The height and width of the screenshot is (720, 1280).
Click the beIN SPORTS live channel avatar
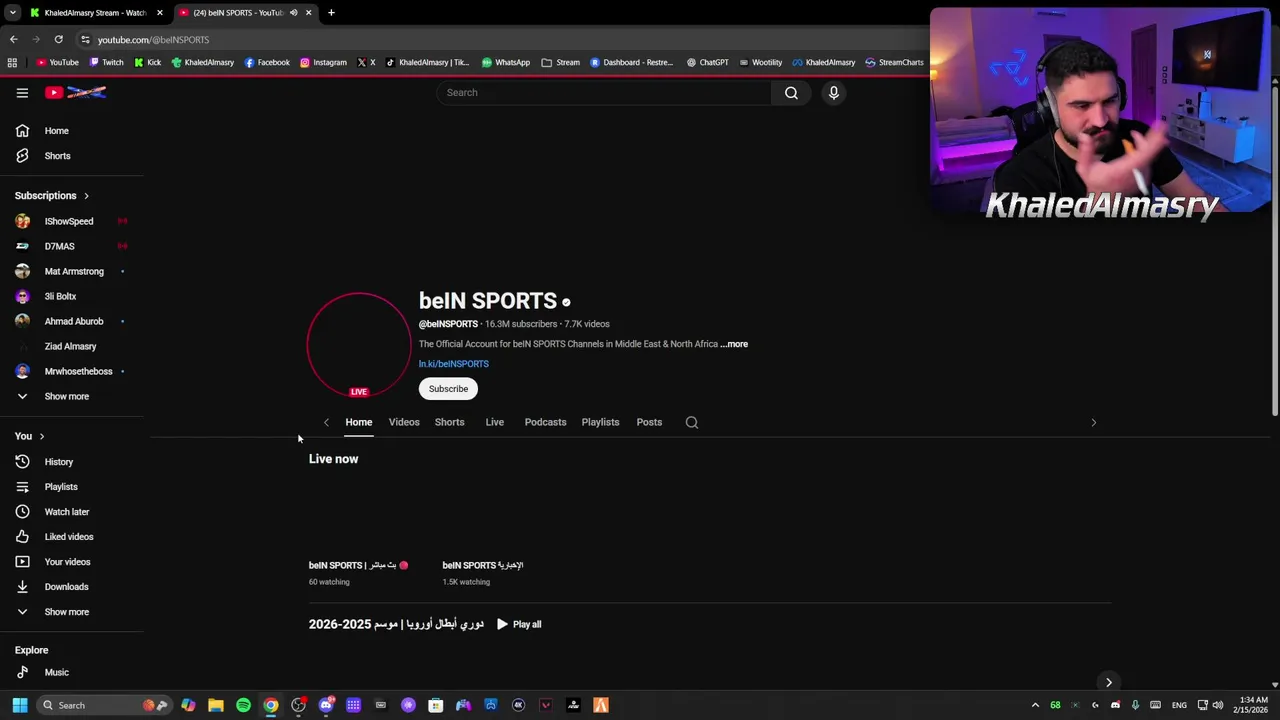click(x=359, y=344)
